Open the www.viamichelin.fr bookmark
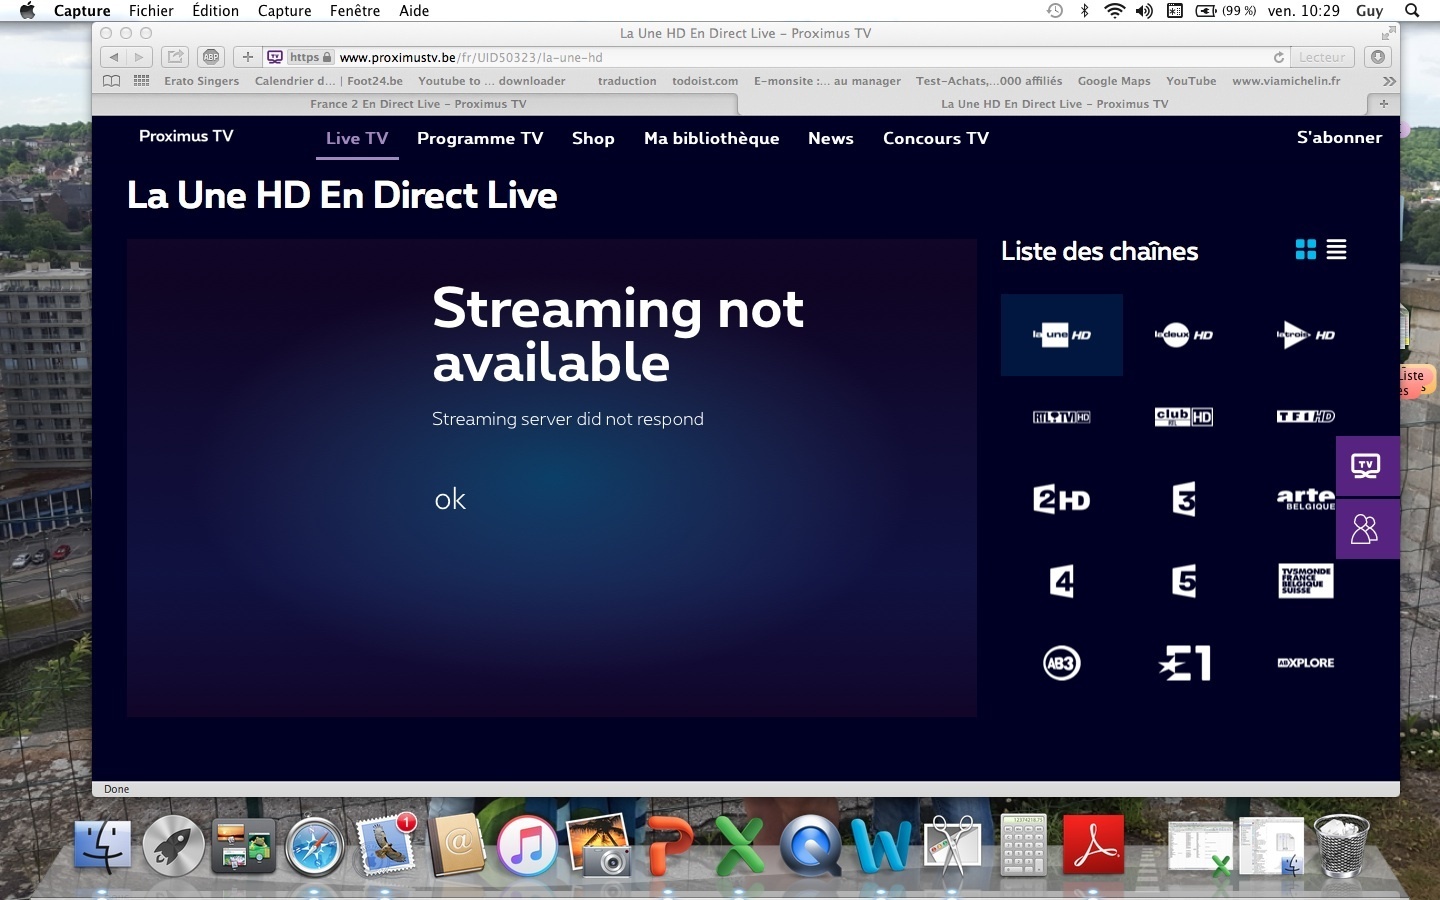1440x900 pixels. point(1286,81)
